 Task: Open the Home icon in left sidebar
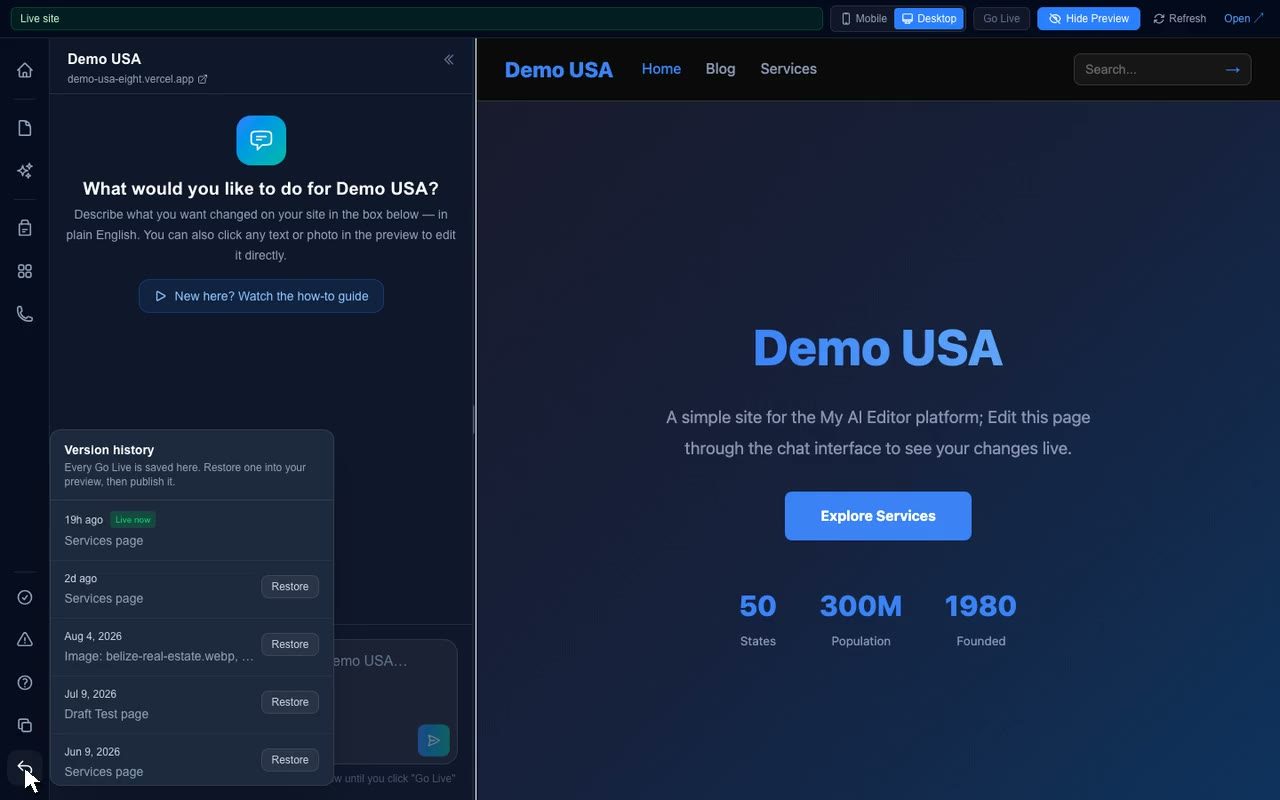pyautogui.click(x=25, y=70)
